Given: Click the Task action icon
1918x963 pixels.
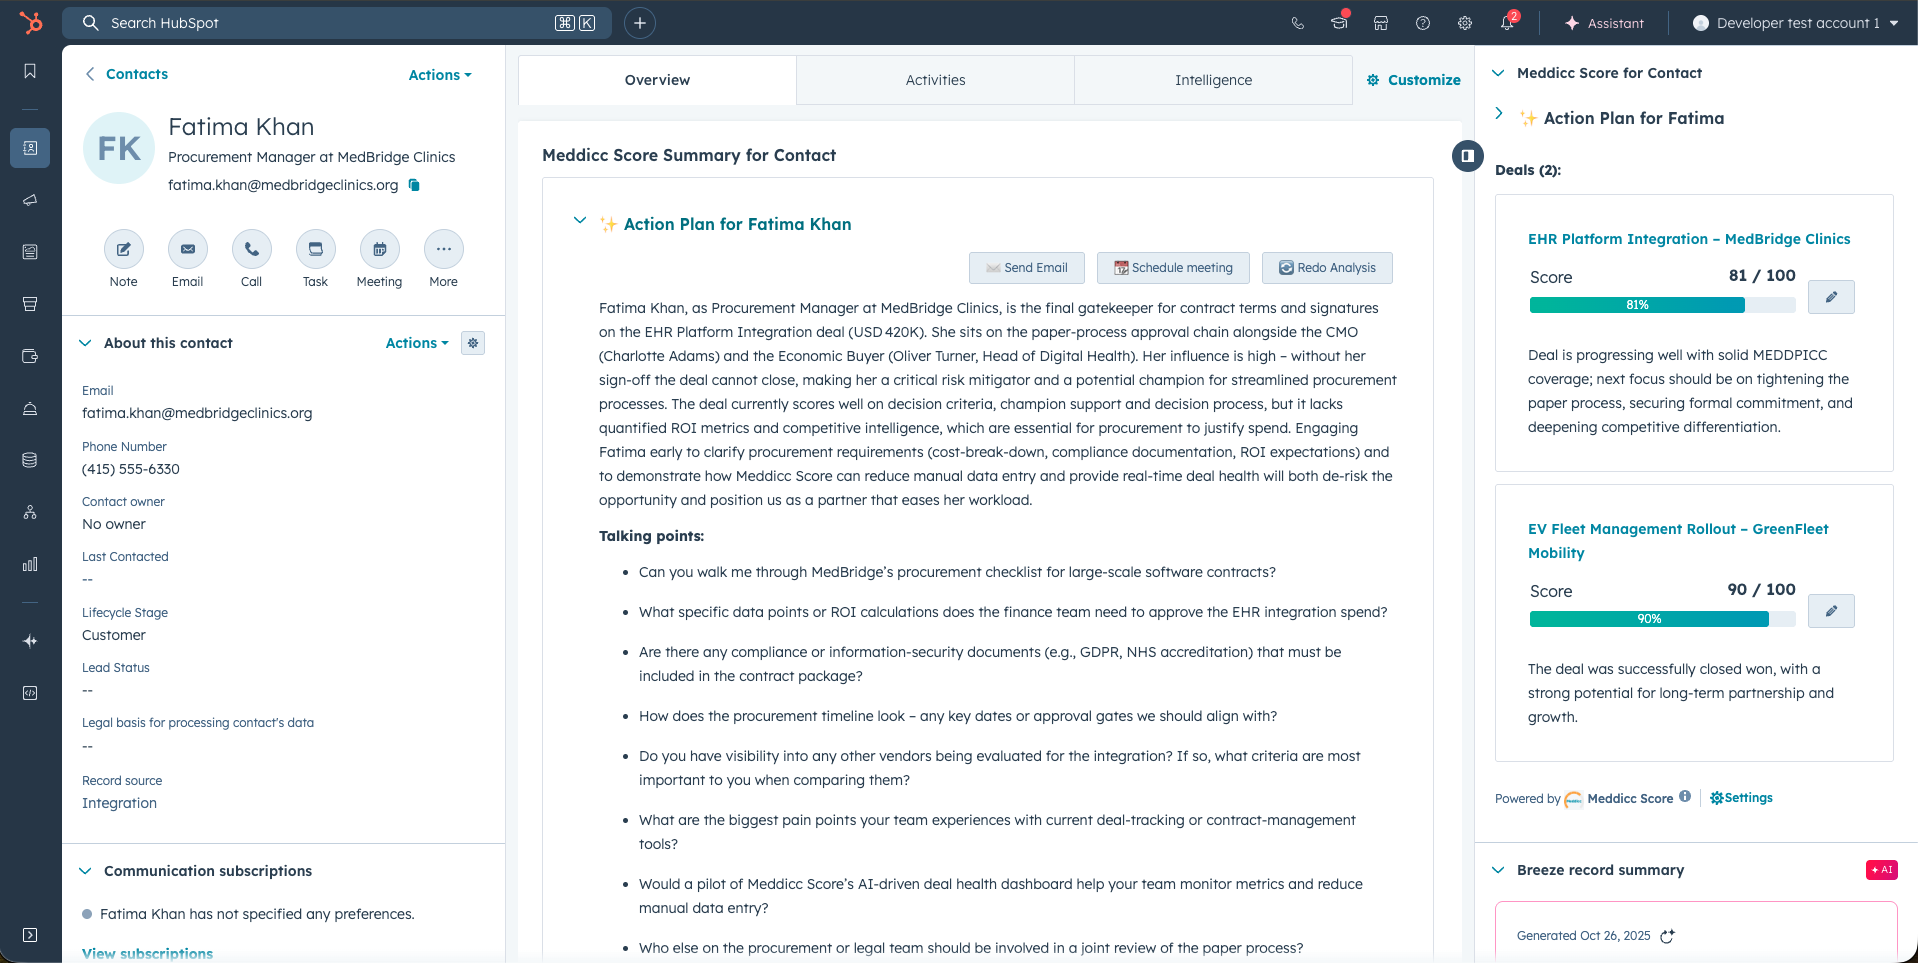Looking at the screenshot, I should pos(315,250).
